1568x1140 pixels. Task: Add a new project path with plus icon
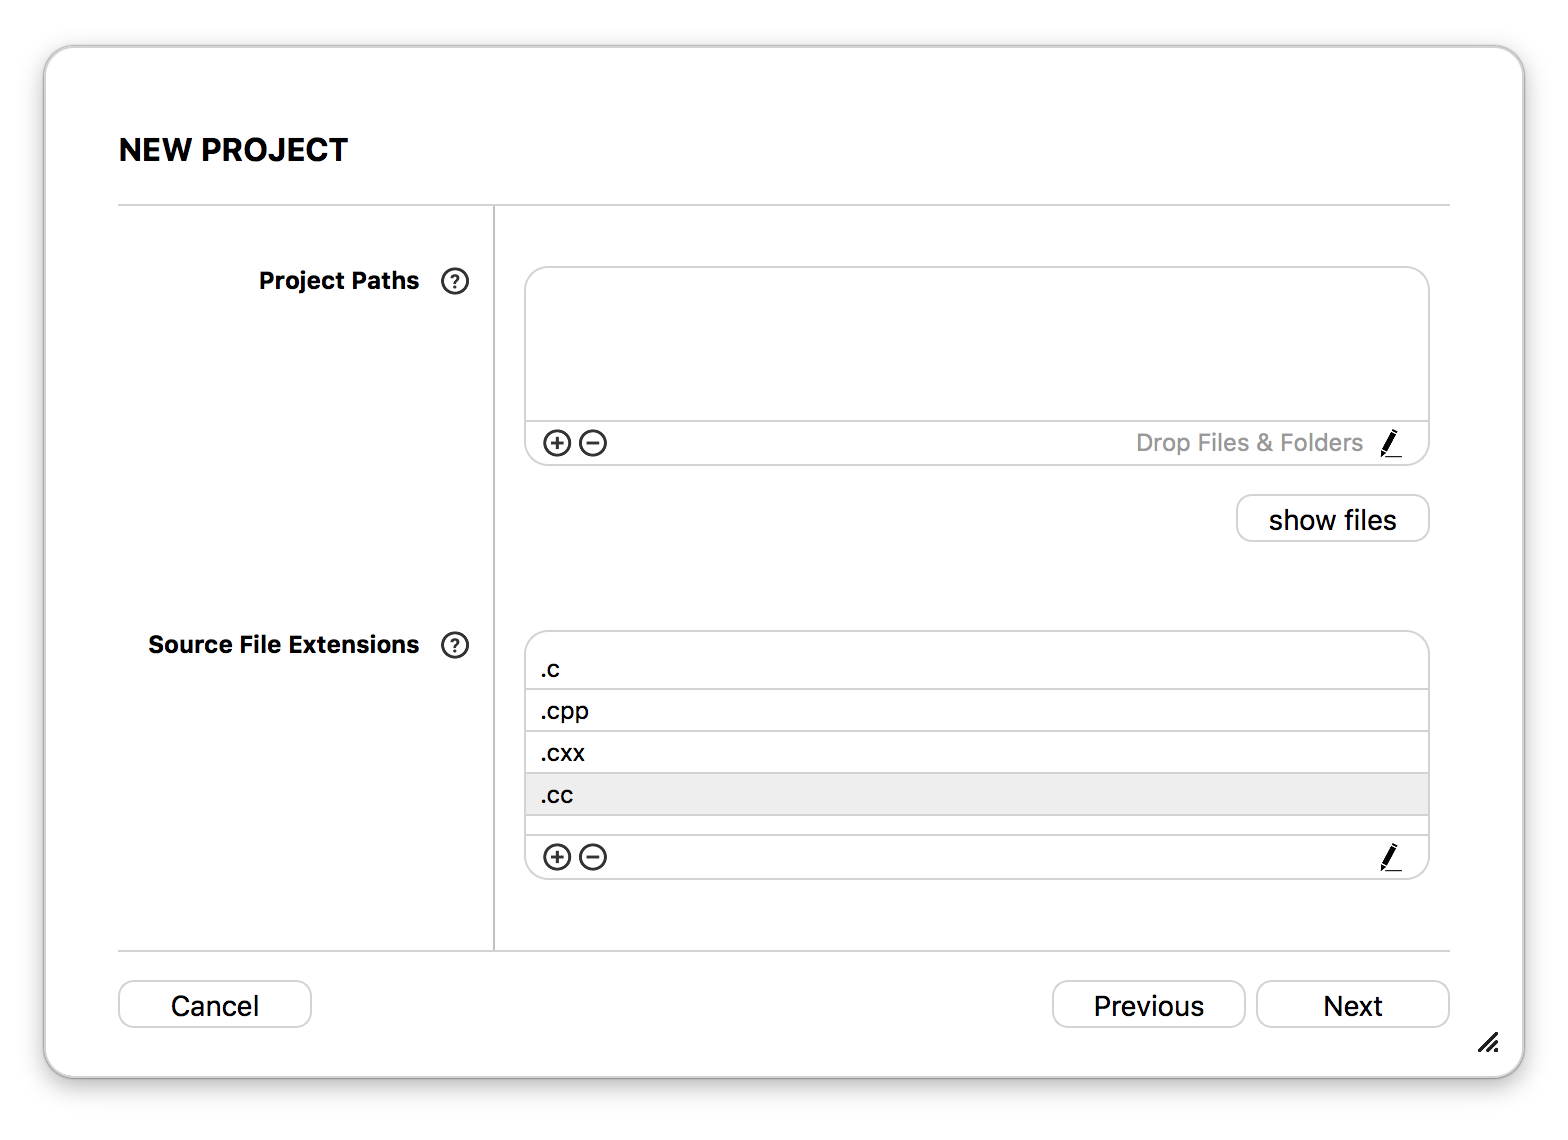click(x=557, y=443)
